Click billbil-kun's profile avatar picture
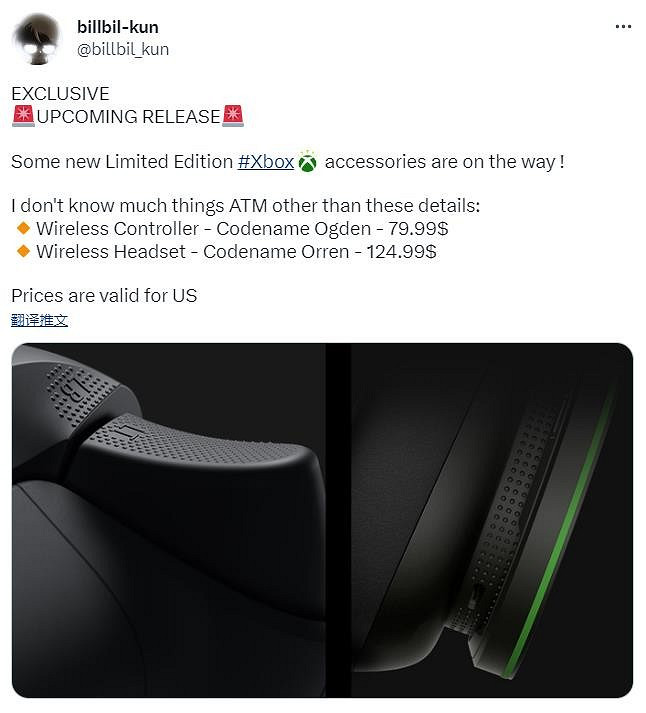 (x=37, y=39)
